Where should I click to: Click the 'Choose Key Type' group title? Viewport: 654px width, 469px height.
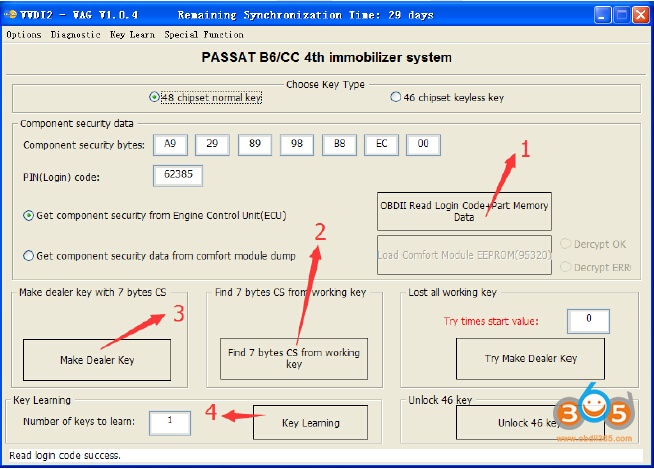pyautogui.click(x=325, y=84)
